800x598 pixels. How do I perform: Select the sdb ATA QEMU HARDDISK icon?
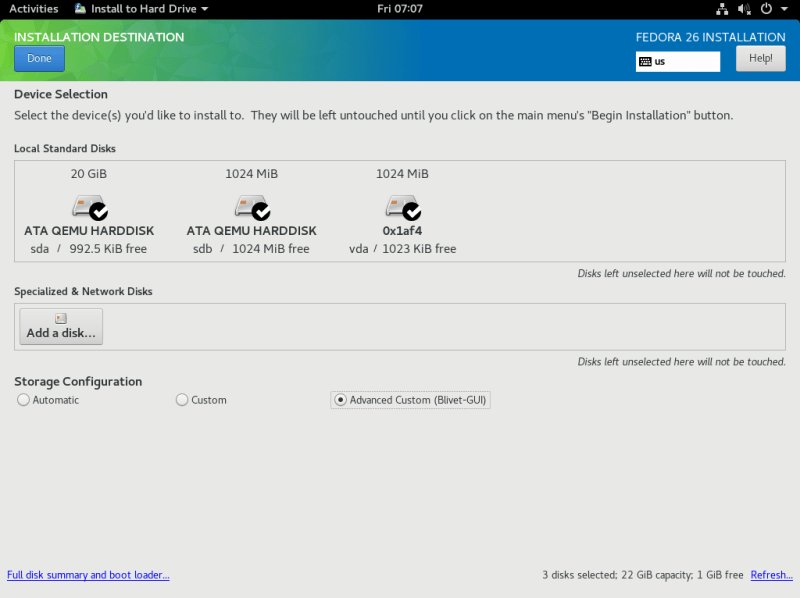pyautogui.click(x=251, y=208)
